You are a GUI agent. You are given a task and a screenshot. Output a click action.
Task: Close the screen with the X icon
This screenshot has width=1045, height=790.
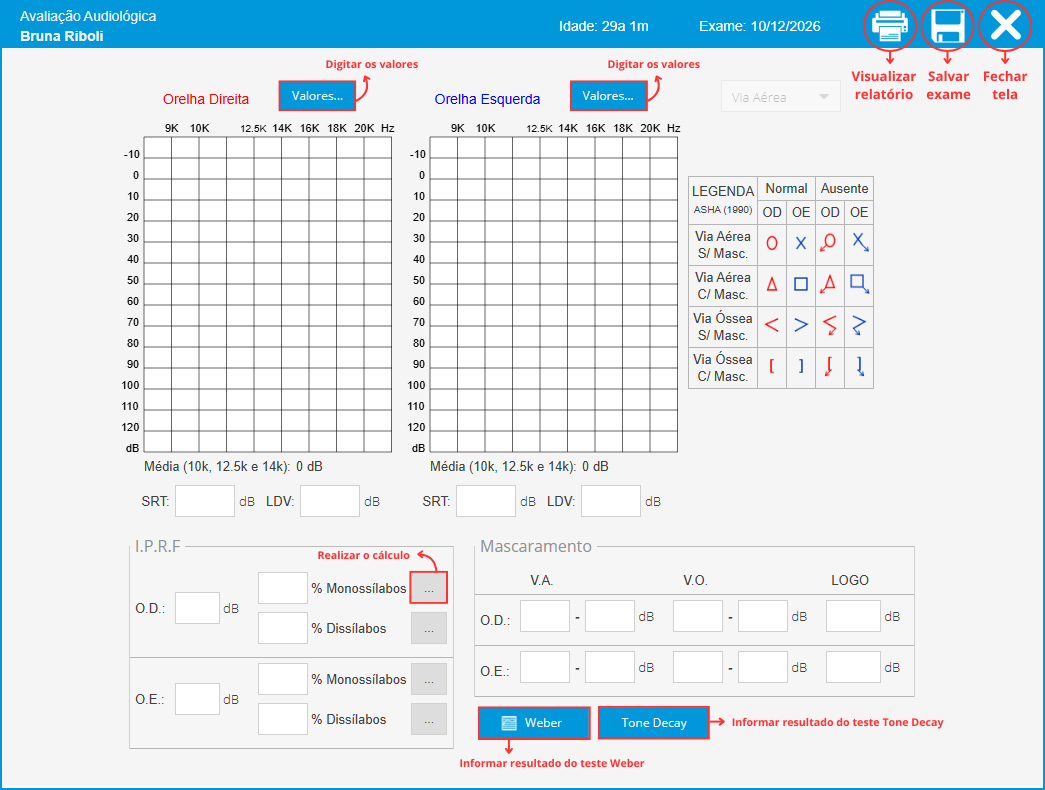(x=1004, y=26)
